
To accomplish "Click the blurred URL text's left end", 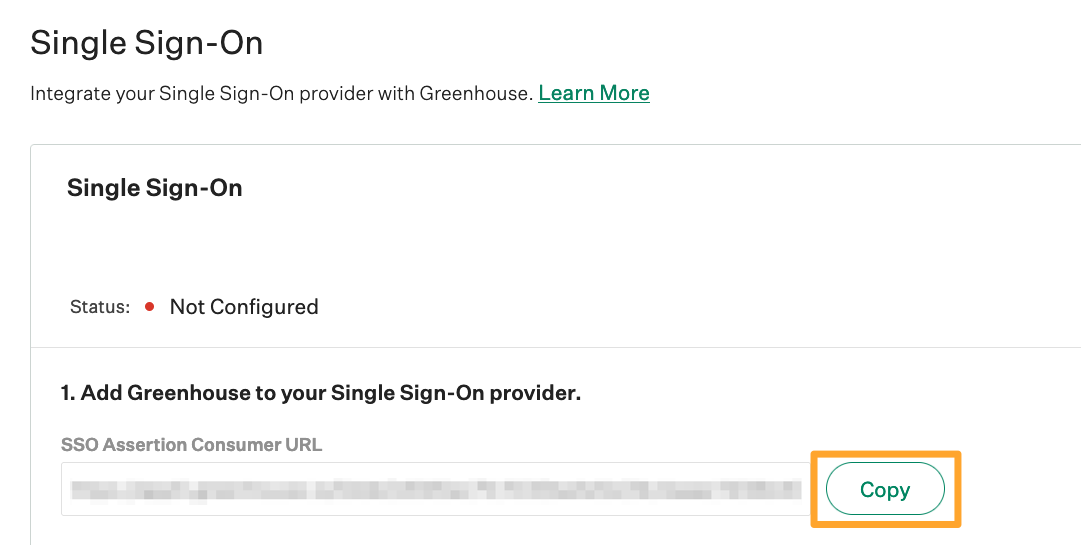I will tap(80, 489).
